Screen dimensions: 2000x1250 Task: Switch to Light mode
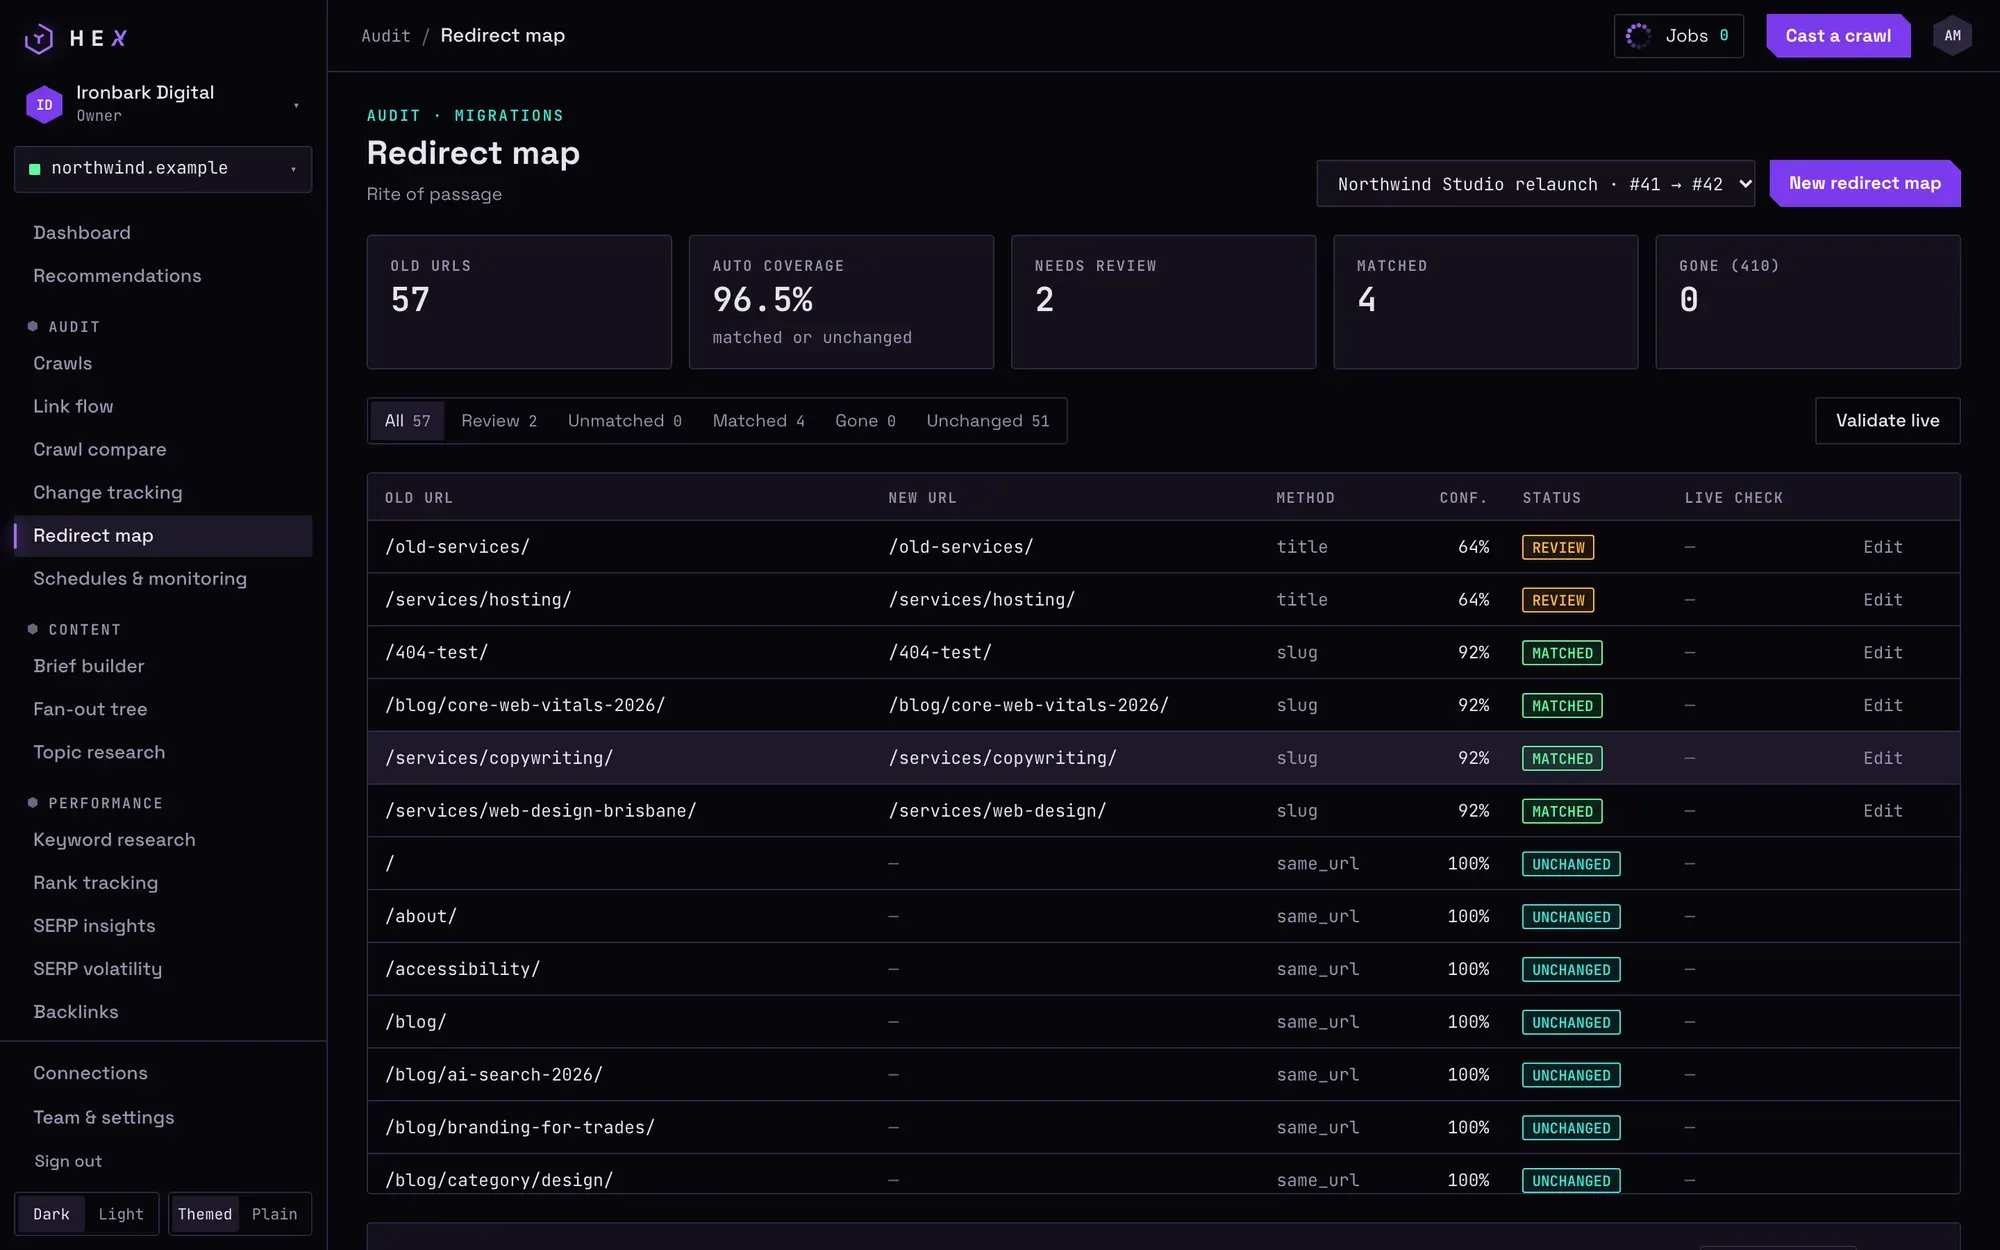(121, 1214)
